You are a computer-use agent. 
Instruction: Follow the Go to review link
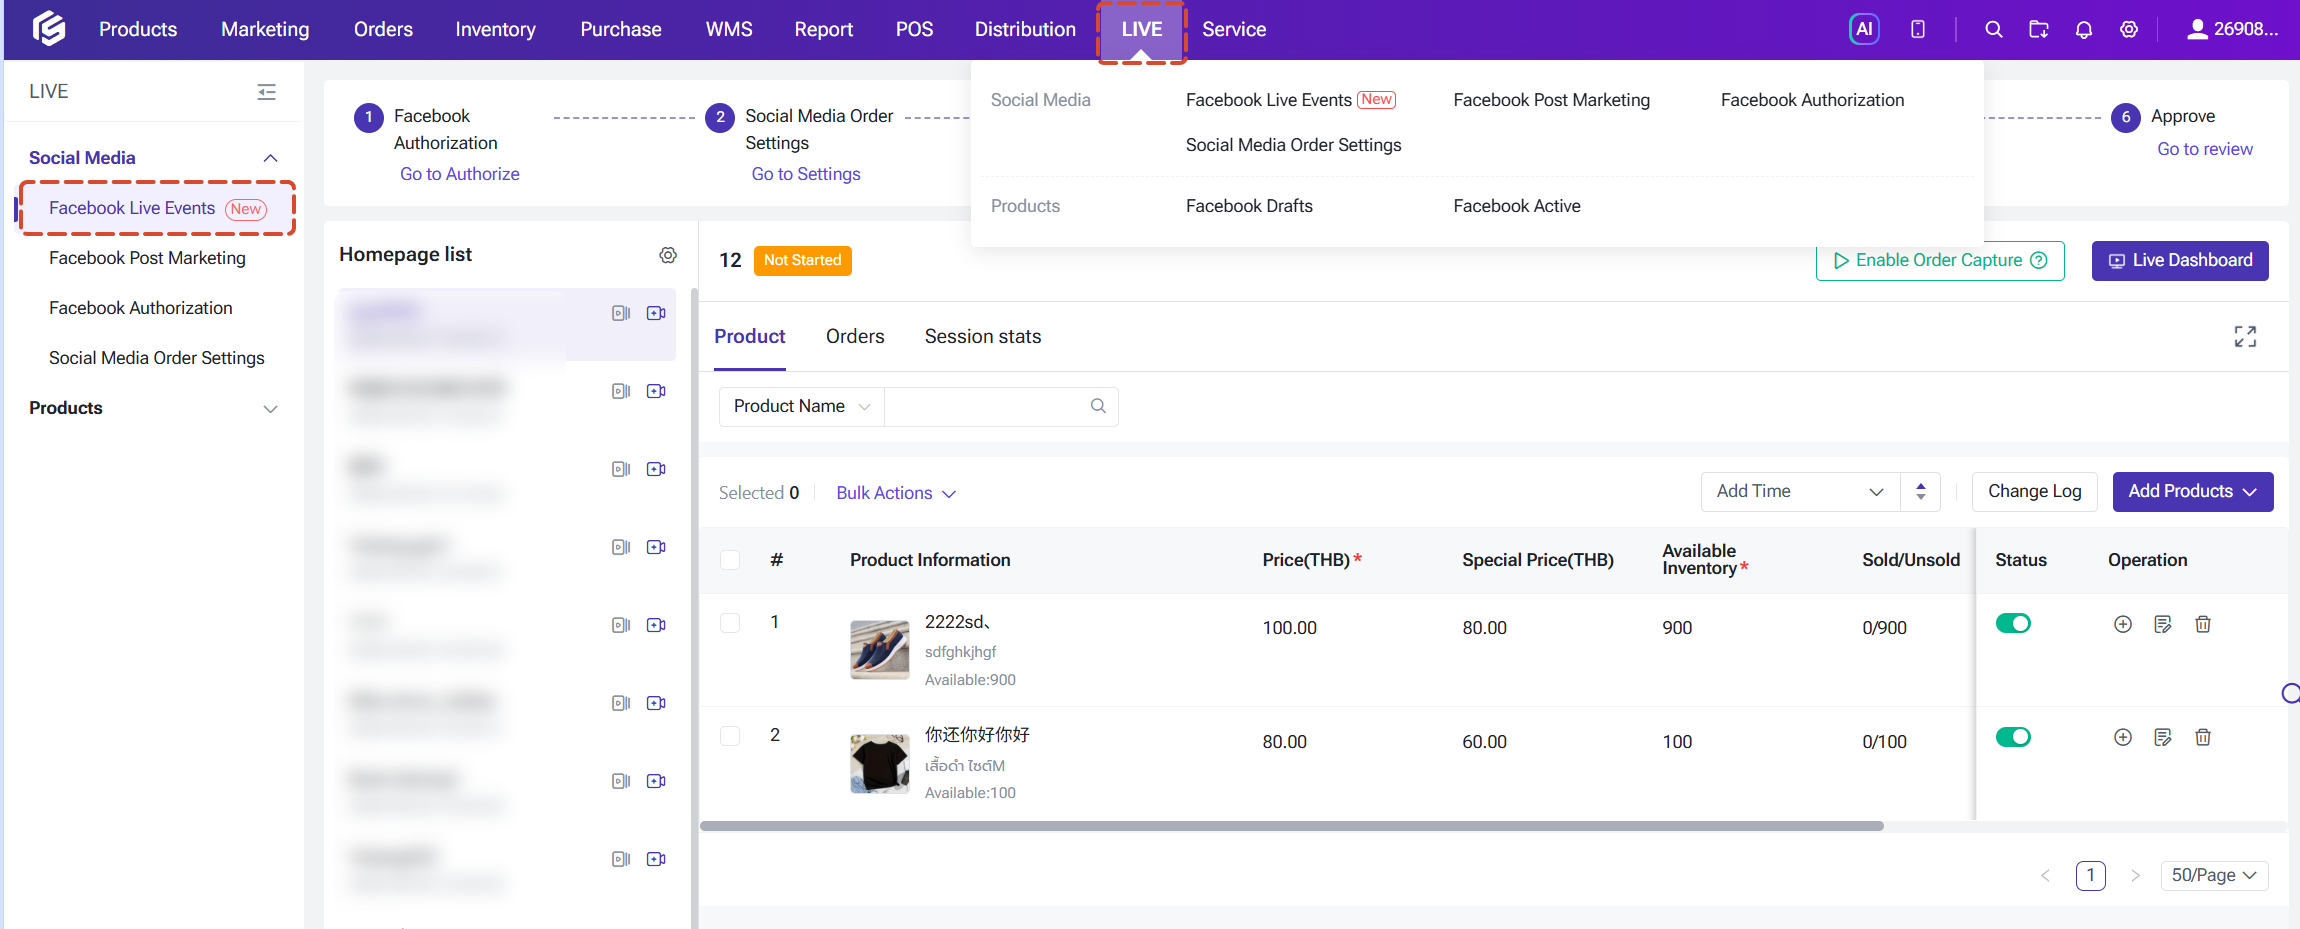pos(2205,149)
